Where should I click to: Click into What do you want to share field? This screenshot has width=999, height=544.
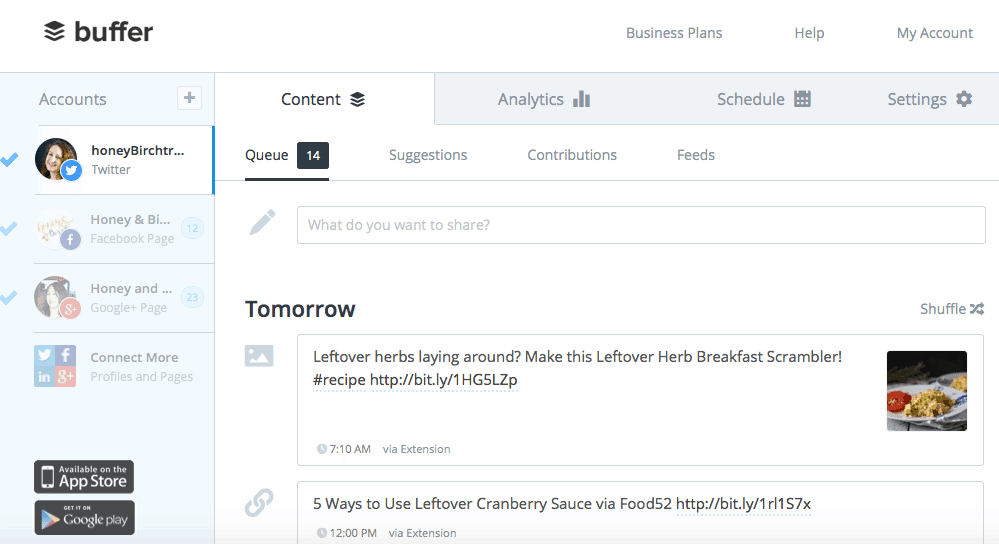[641, 225]
